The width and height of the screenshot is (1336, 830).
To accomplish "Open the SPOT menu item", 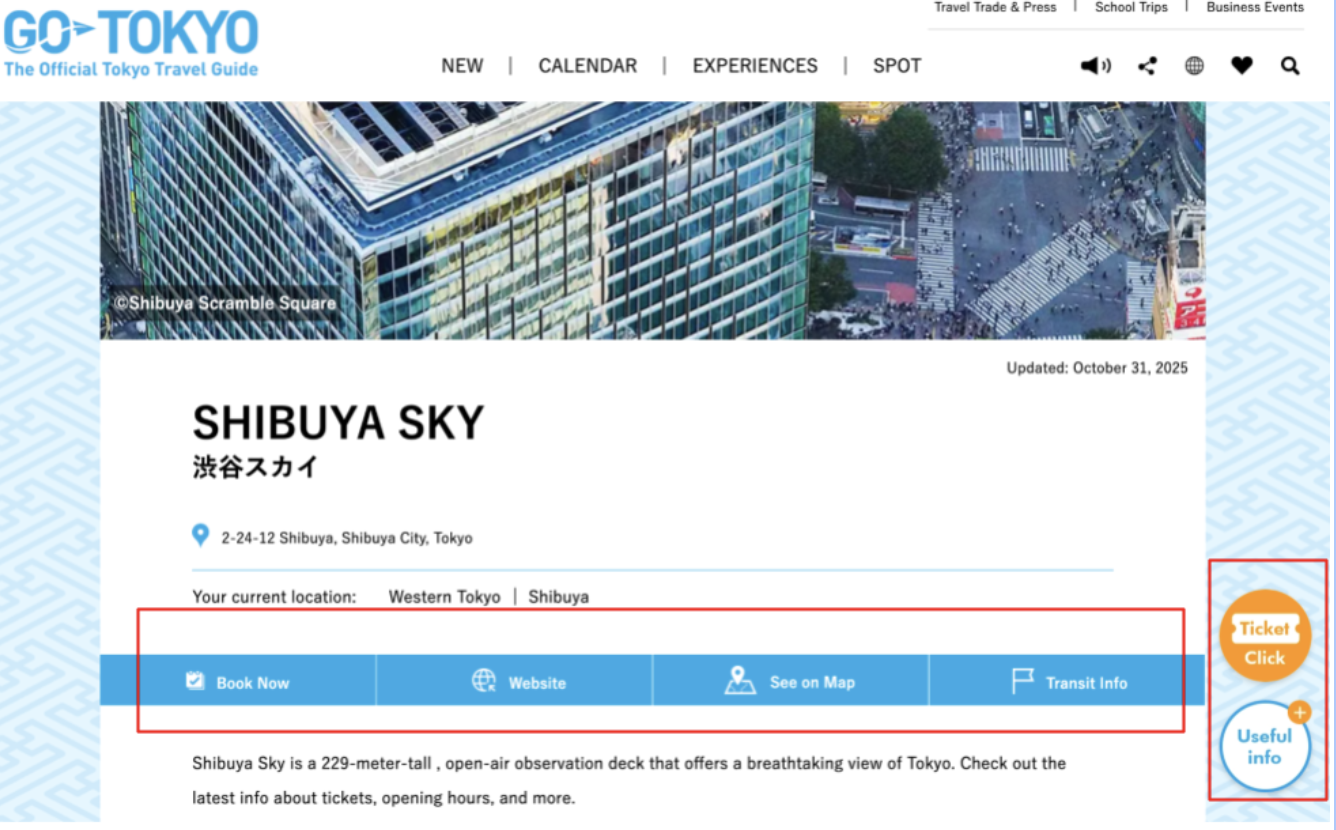I will click(897, 66).
